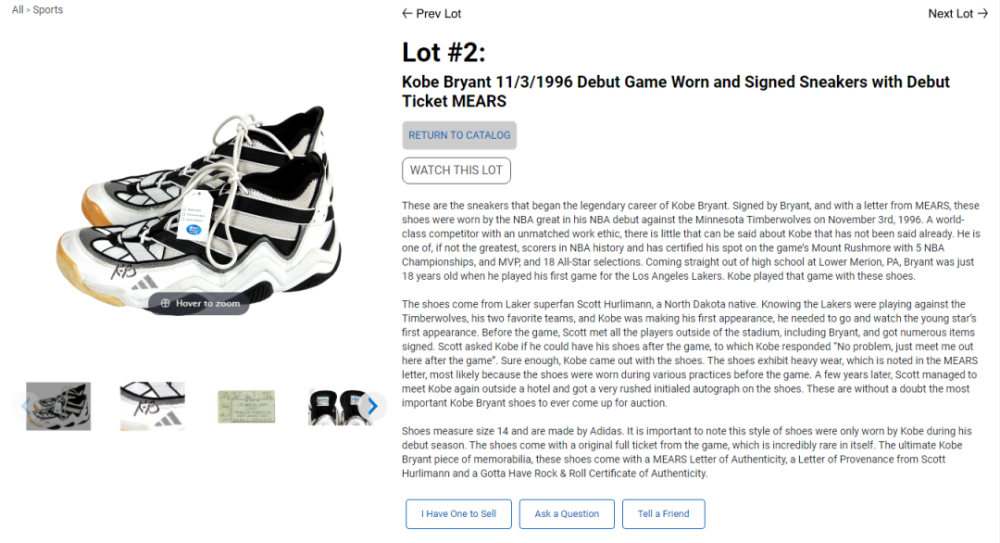The width and height of the screenshot is (1000, 543).
Task: Select the debut game ticket thumbnail
Action: (246, 406)
